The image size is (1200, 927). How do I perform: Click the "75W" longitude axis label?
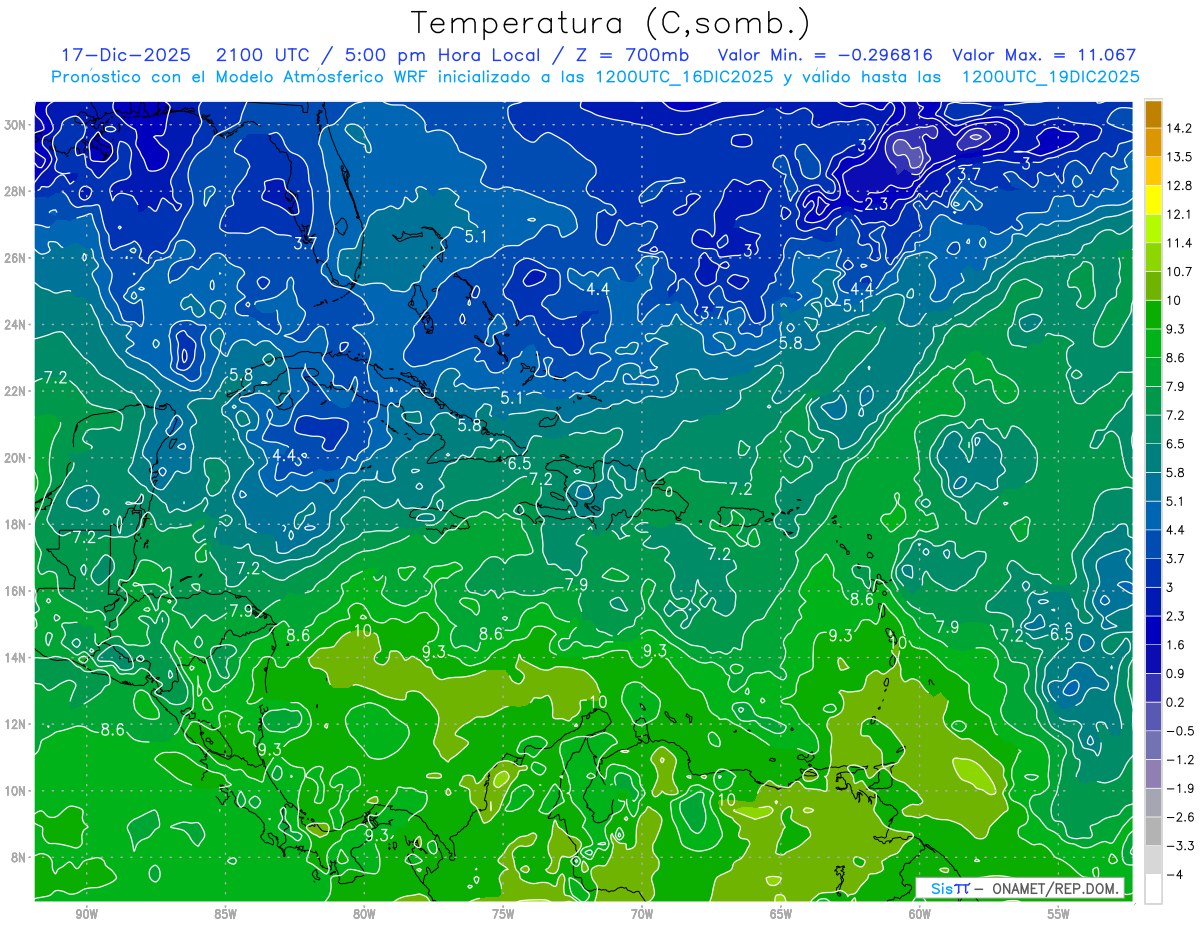click(503, 914)
